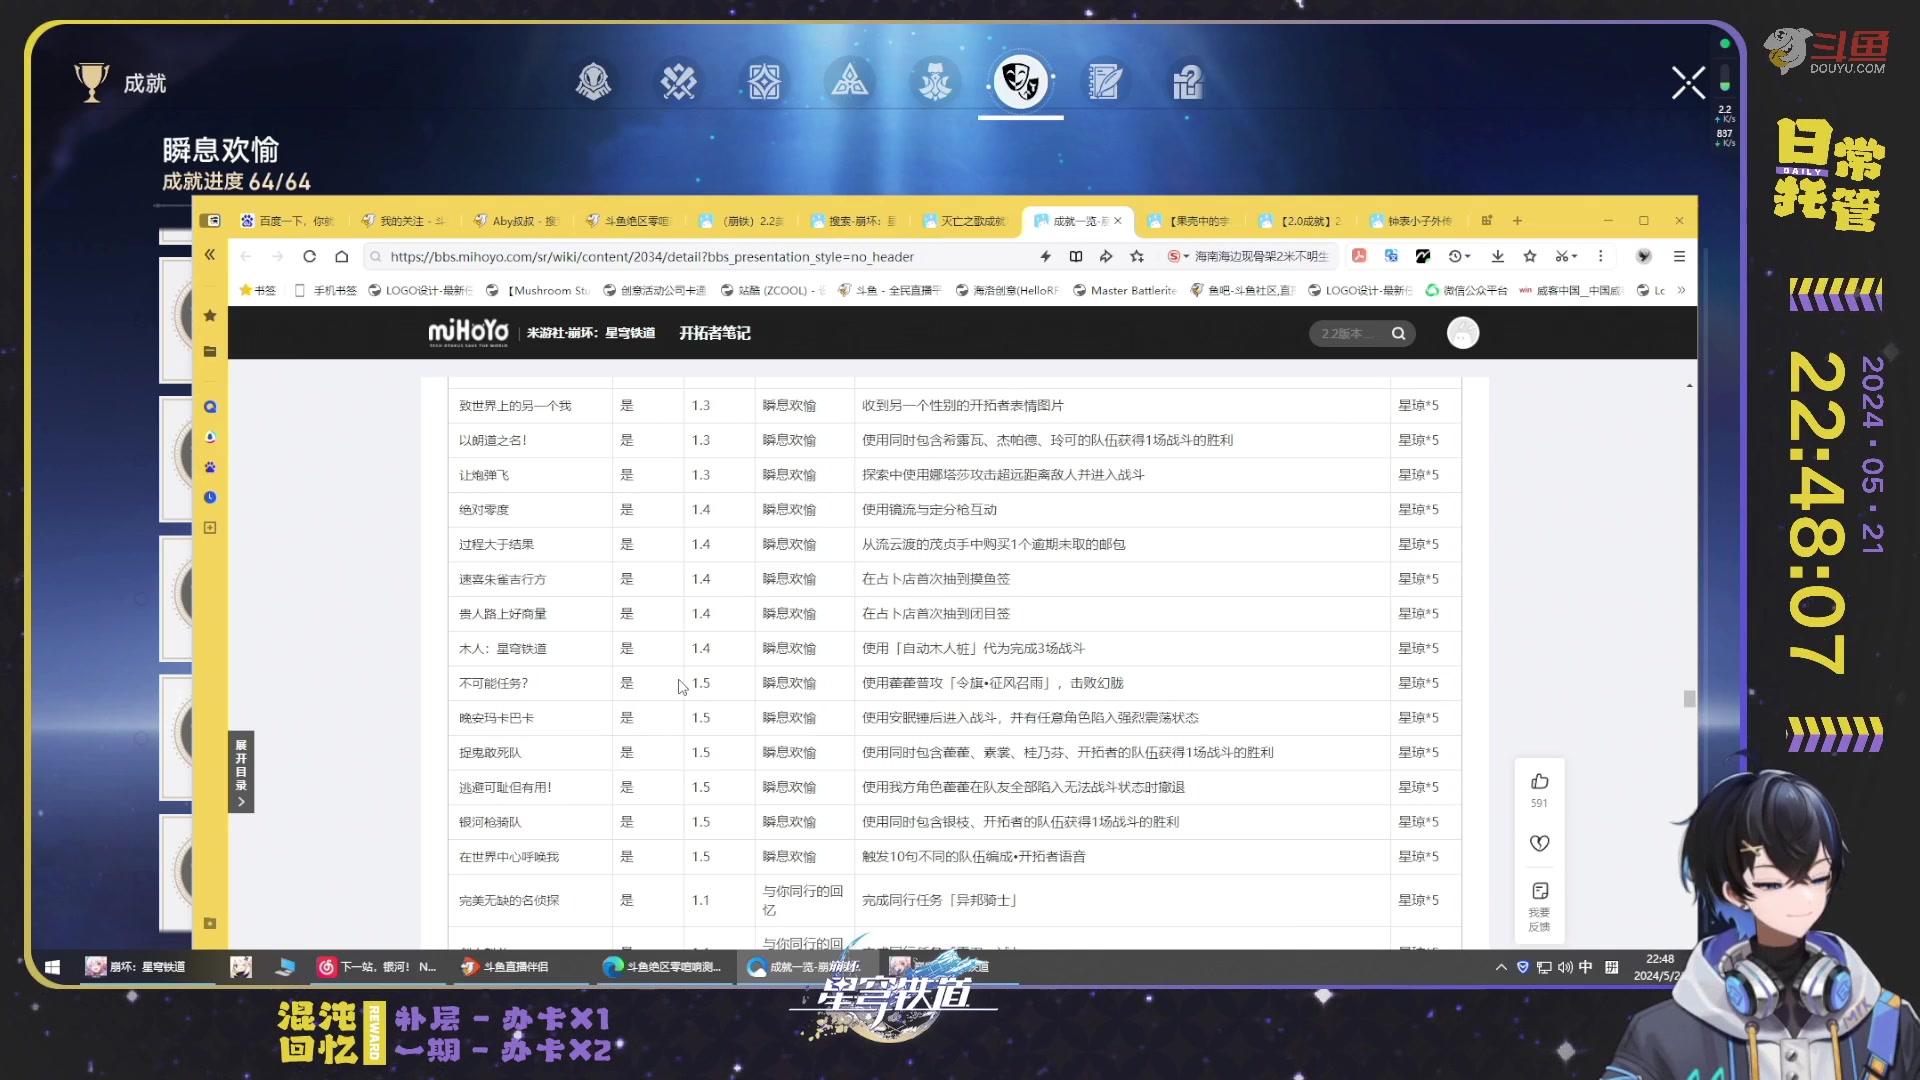1920x1080 pixels.
Task: Switch to the 【2.0成就】 browser tab
Action: tap(1301, 221)
